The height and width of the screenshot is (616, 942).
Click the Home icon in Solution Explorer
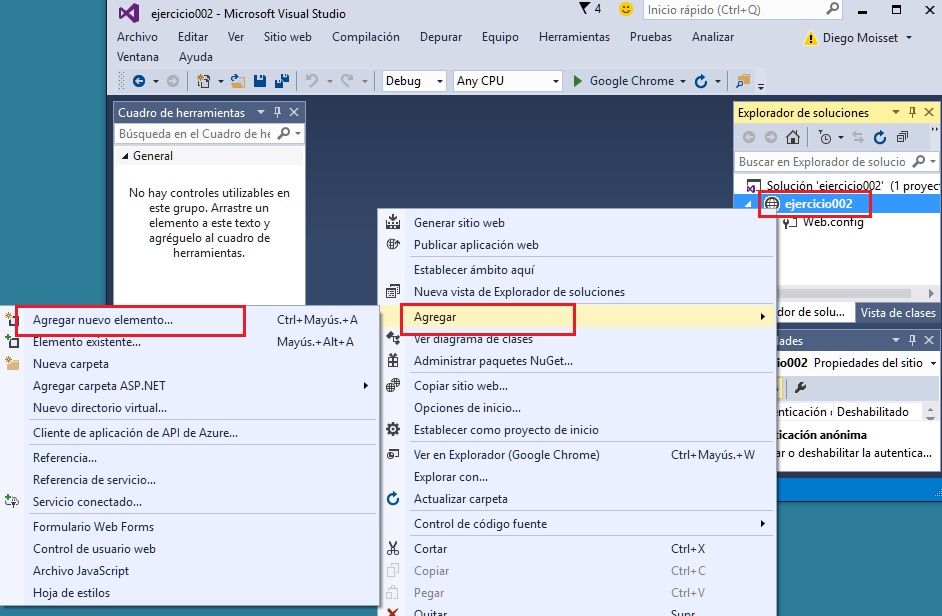[x=793, y=138]
